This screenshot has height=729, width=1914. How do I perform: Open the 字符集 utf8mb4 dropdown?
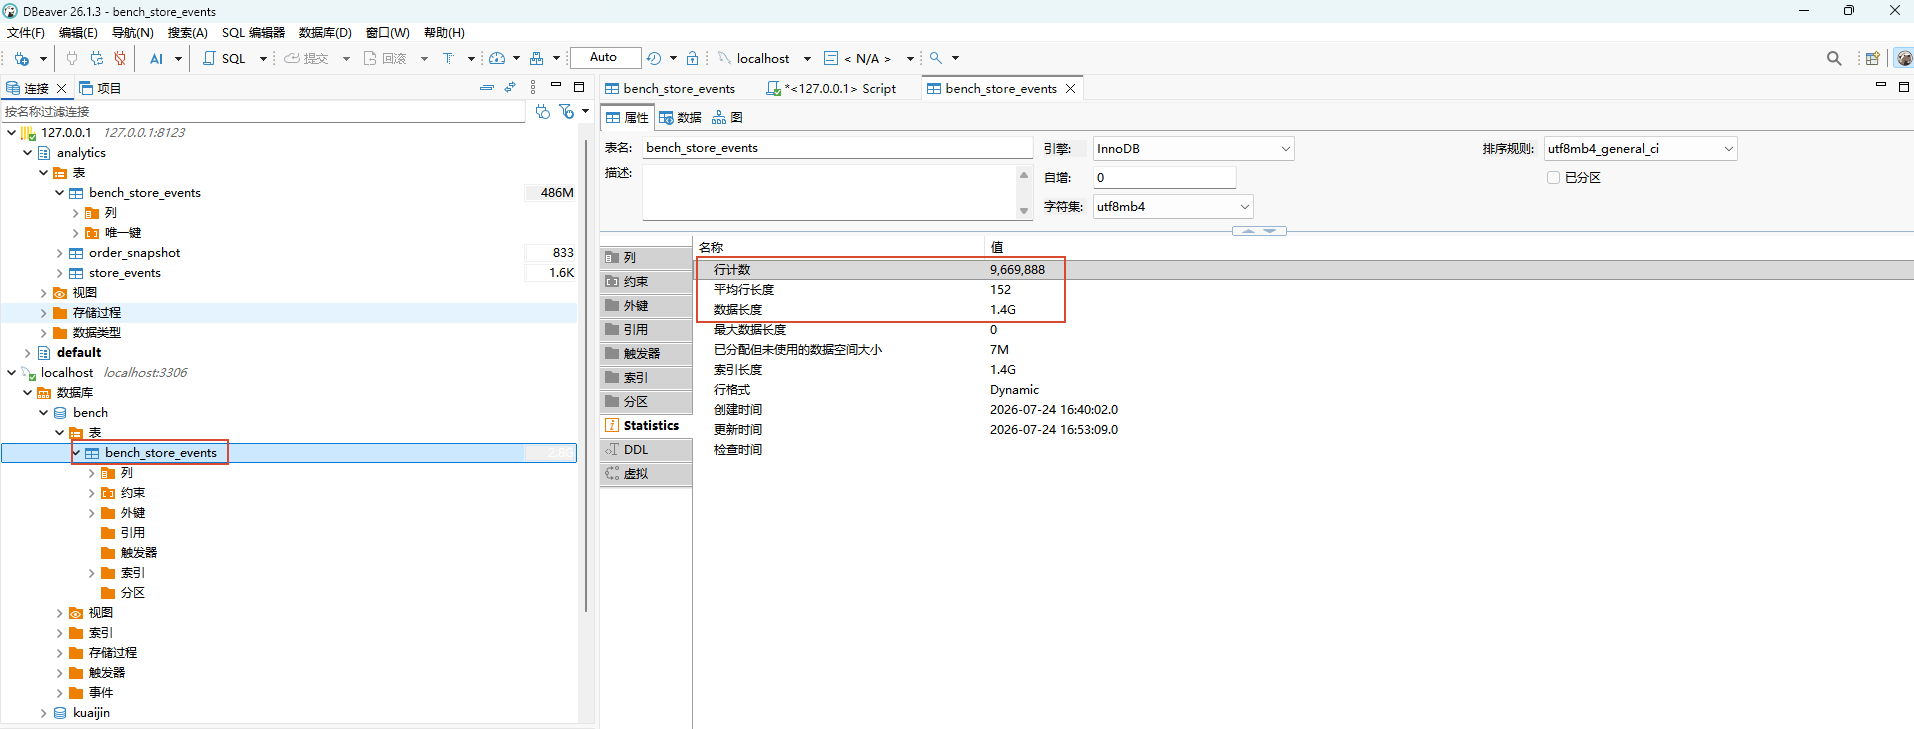pos(1173,206)
